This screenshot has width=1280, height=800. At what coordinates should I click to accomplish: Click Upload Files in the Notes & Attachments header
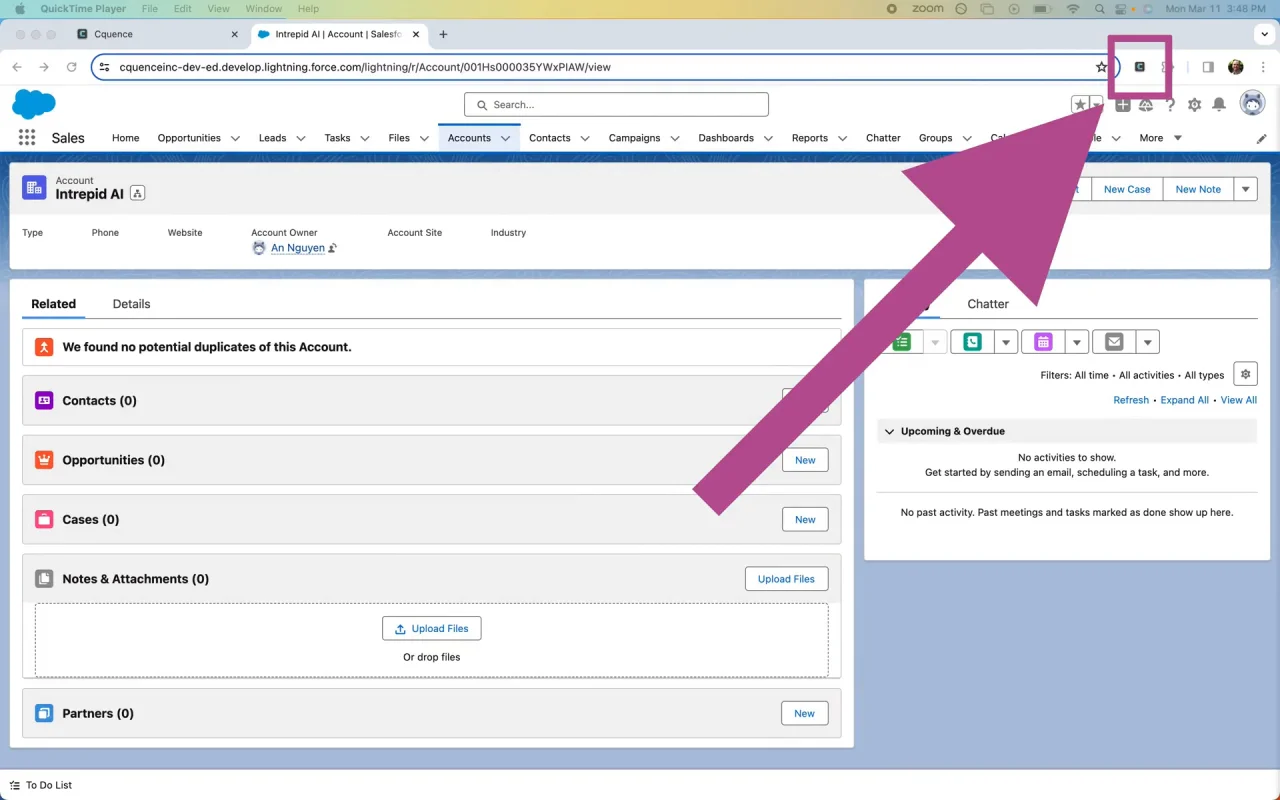(x=786, y=579)
